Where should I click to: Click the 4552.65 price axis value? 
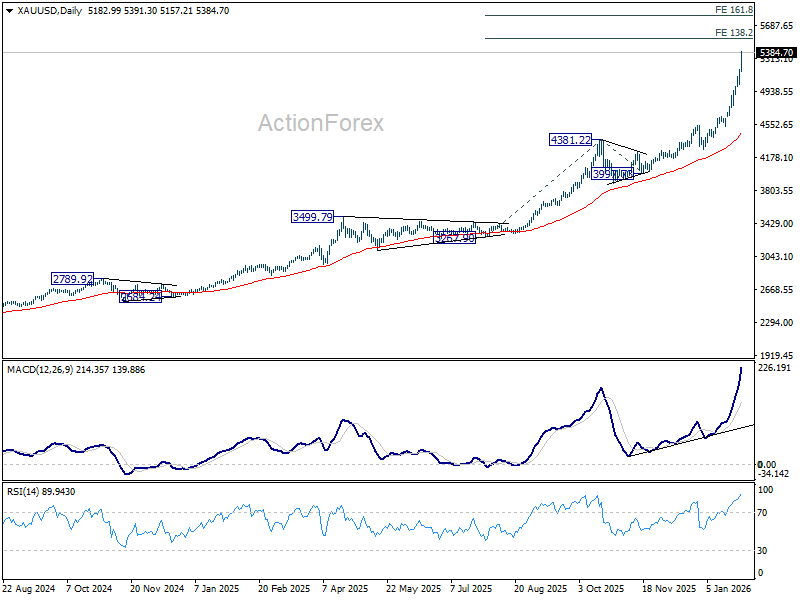point(776,125)
